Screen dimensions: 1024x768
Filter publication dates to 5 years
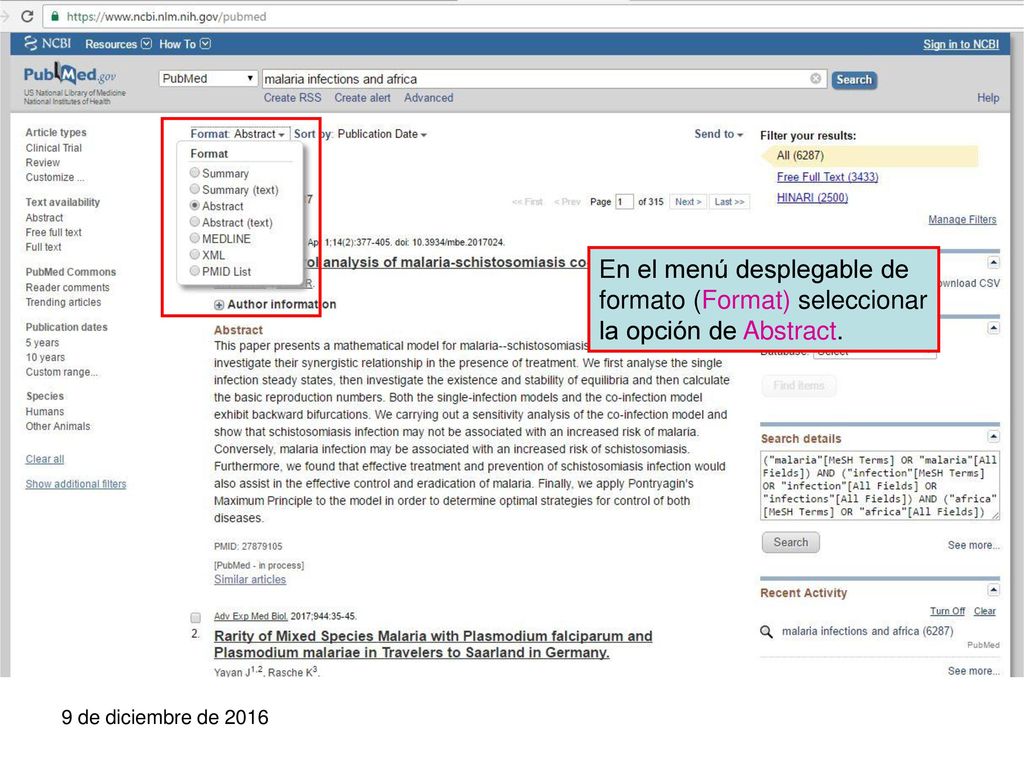tap(42, 343)
